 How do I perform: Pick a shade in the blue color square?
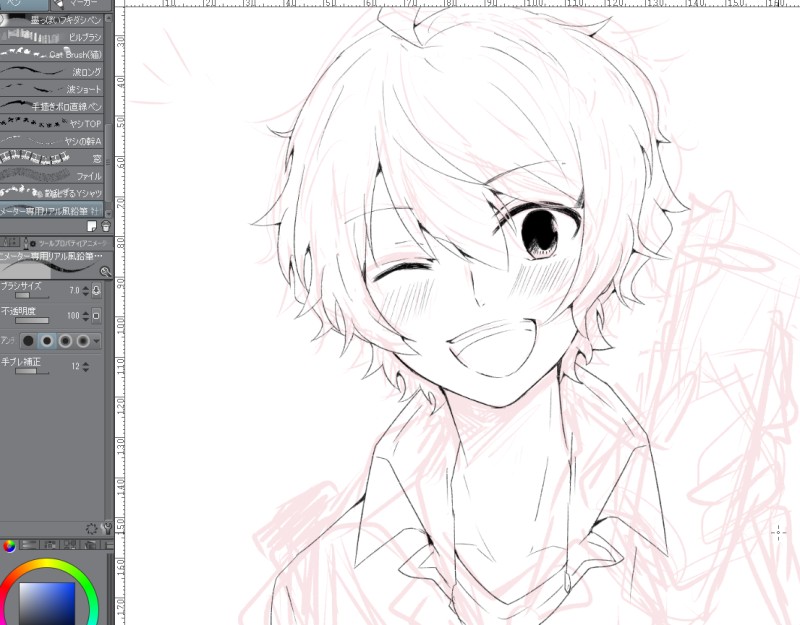[x=47, y=604]
